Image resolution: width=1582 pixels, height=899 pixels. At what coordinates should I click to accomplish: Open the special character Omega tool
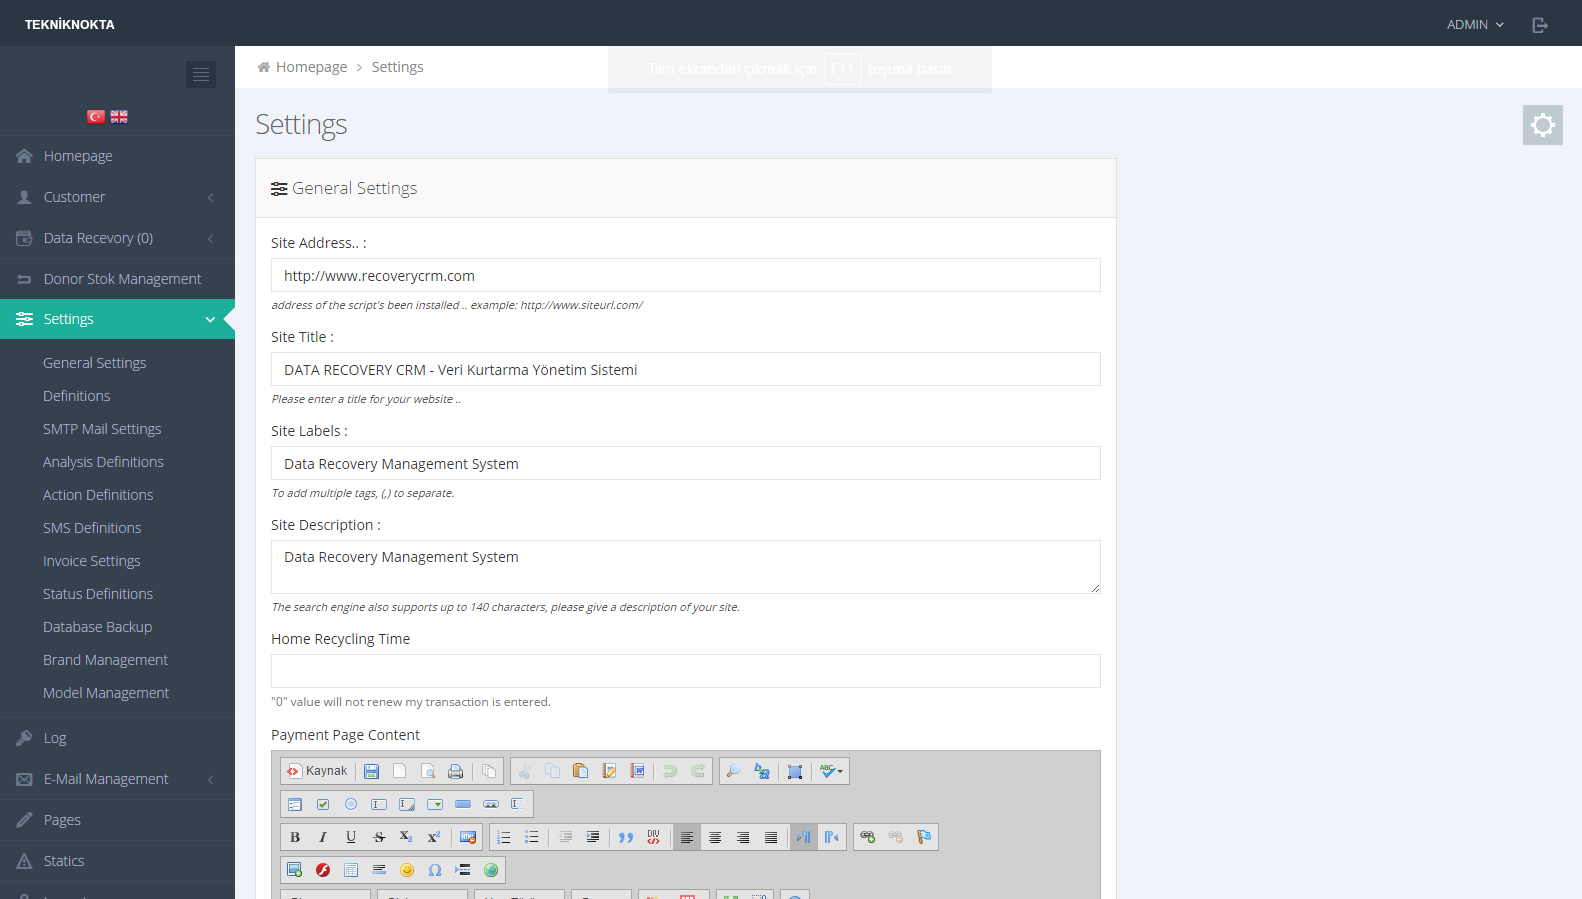point(435,870)
